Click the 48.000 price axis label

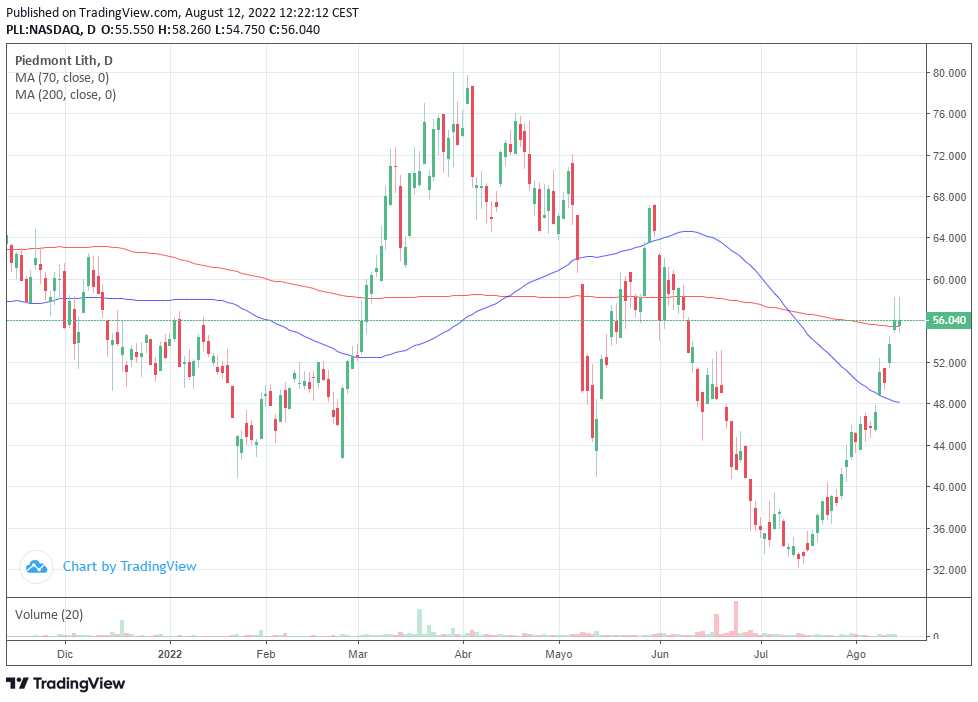(x=949, y=404)
